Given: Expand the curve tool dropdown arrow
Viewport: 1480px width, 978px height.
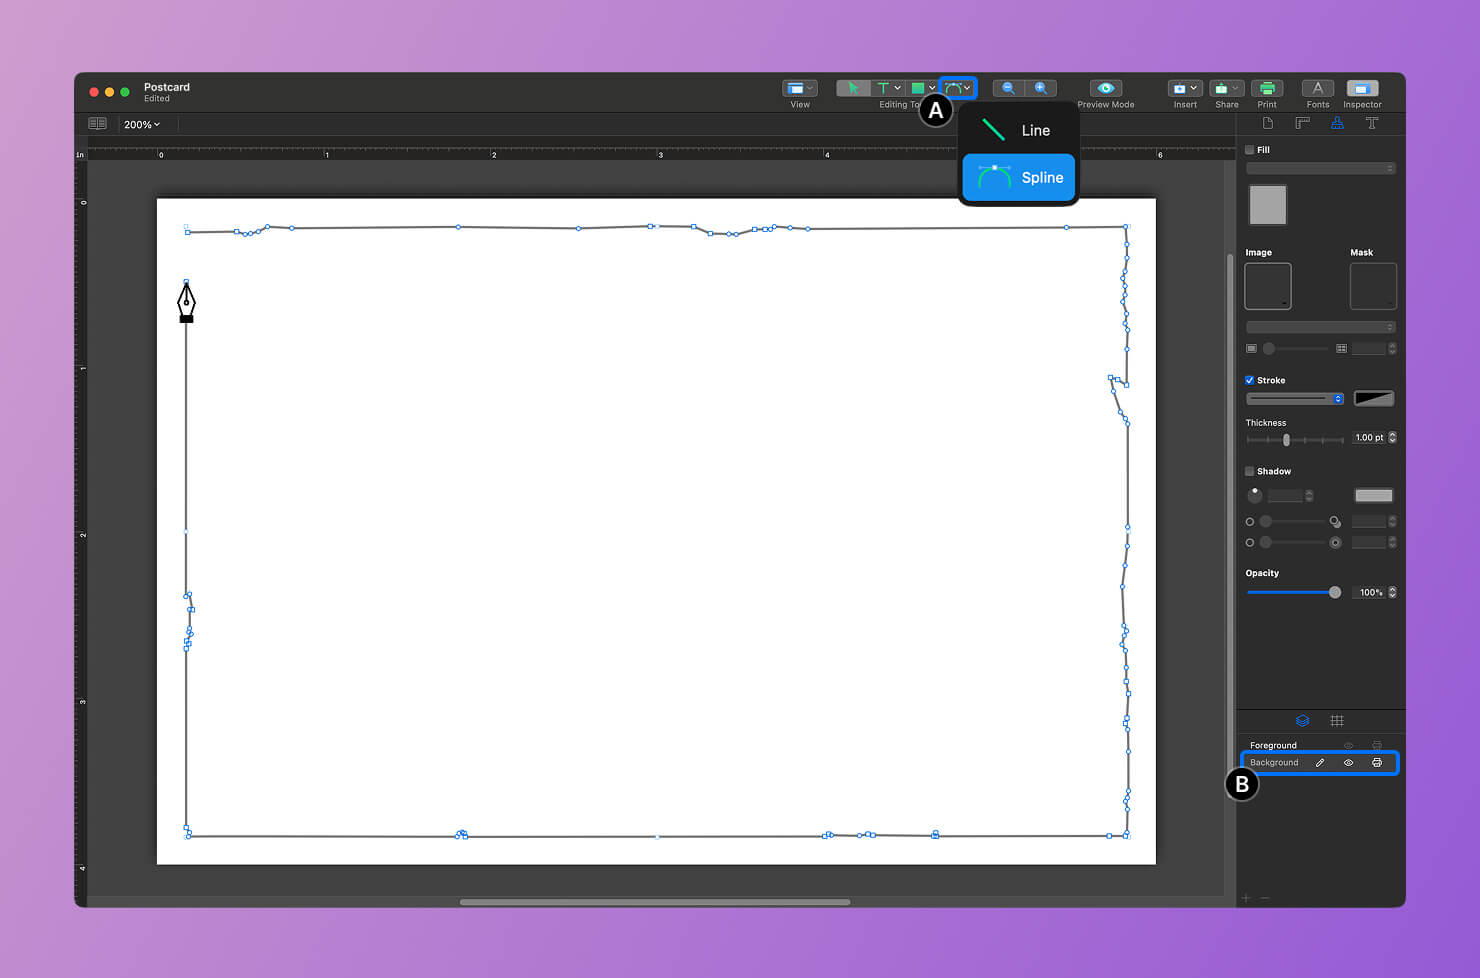Looking at the screenshot, I should [x=967, y=87].
